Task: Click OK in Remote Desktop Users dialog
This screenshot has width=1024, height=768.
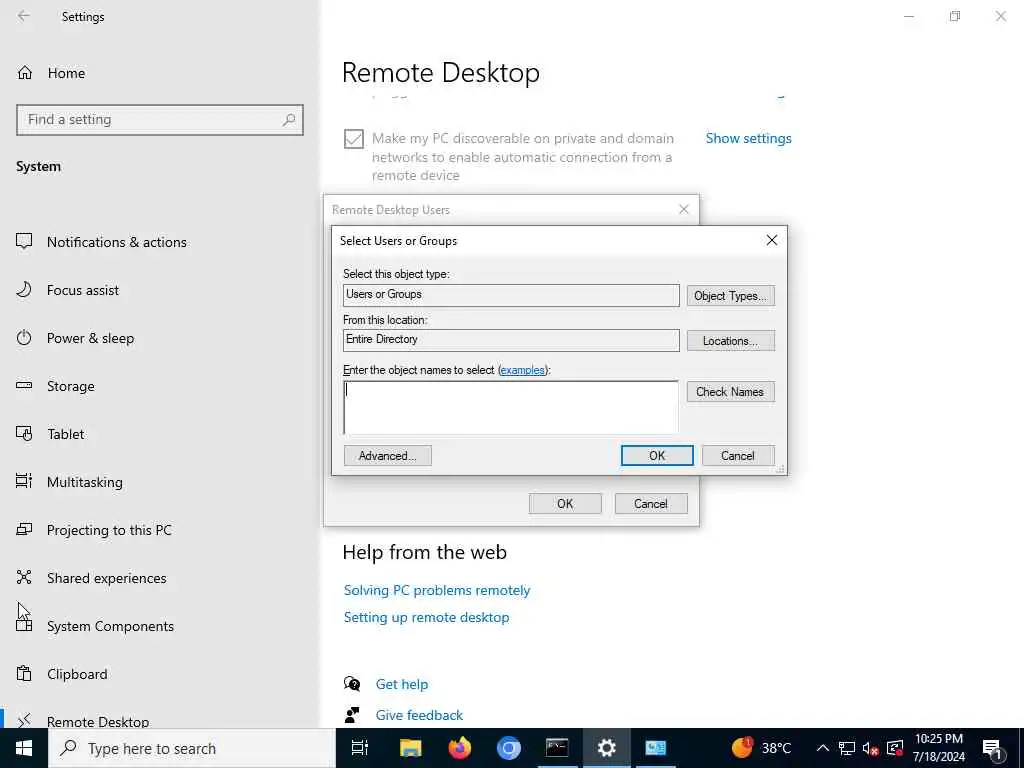Action: (565, 504)
